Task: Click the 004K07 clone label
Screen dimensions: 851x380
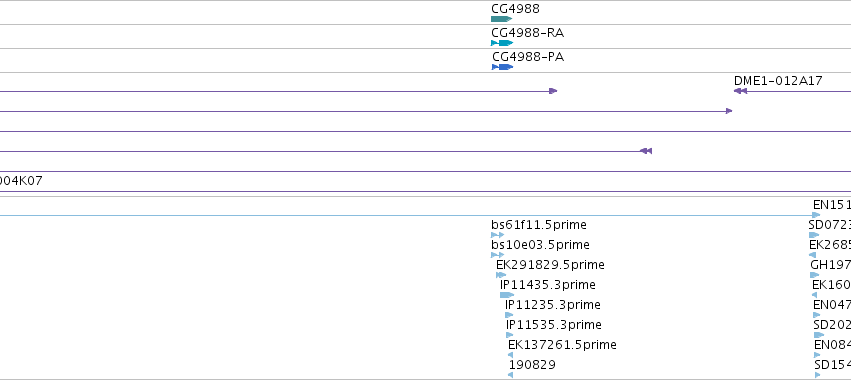Action: pyautogui.click(x=21, y=181)
